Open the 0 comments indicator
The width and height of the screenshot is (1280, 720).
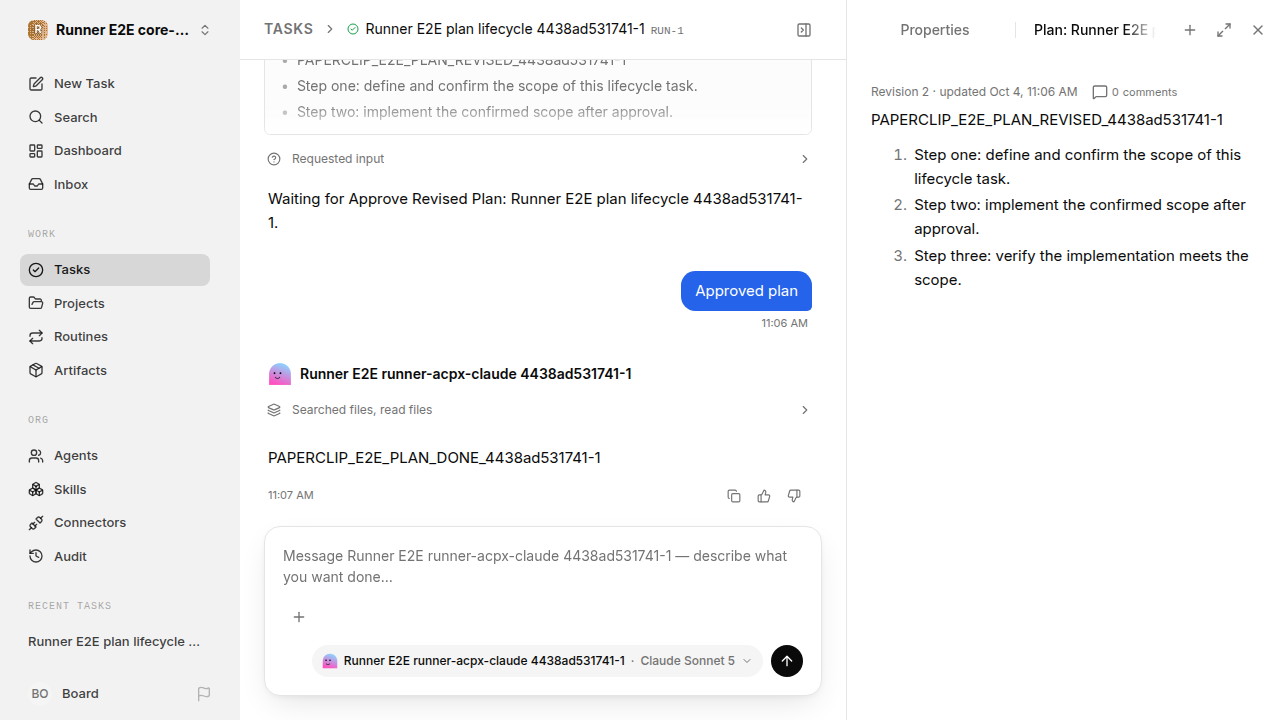coord(1135,92)
